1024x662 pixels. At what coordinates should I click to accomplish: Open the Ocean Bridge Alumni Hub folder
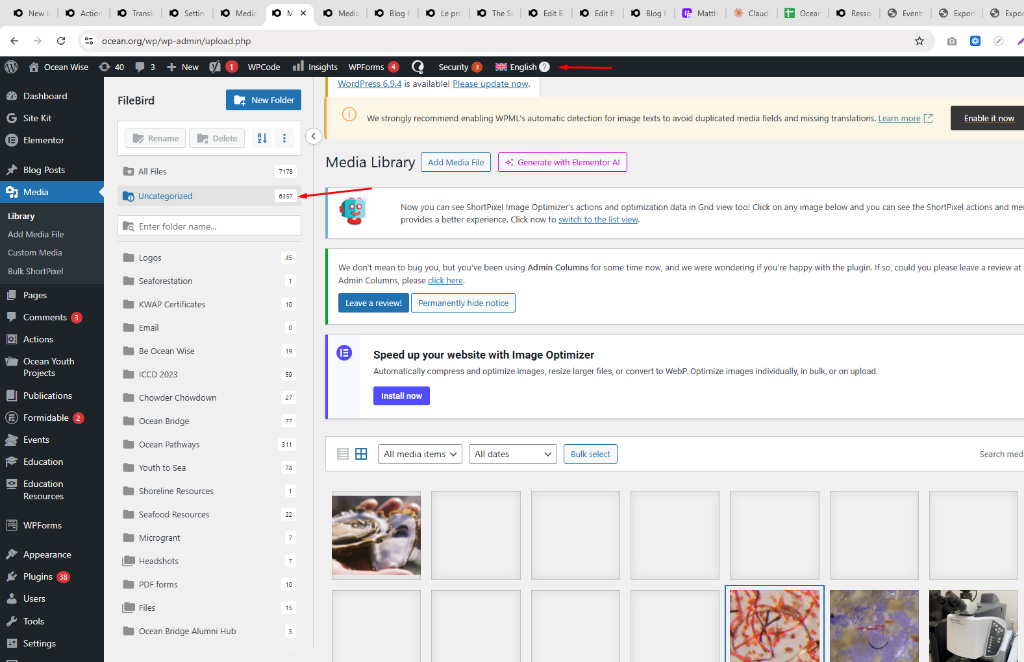point(209,631)
